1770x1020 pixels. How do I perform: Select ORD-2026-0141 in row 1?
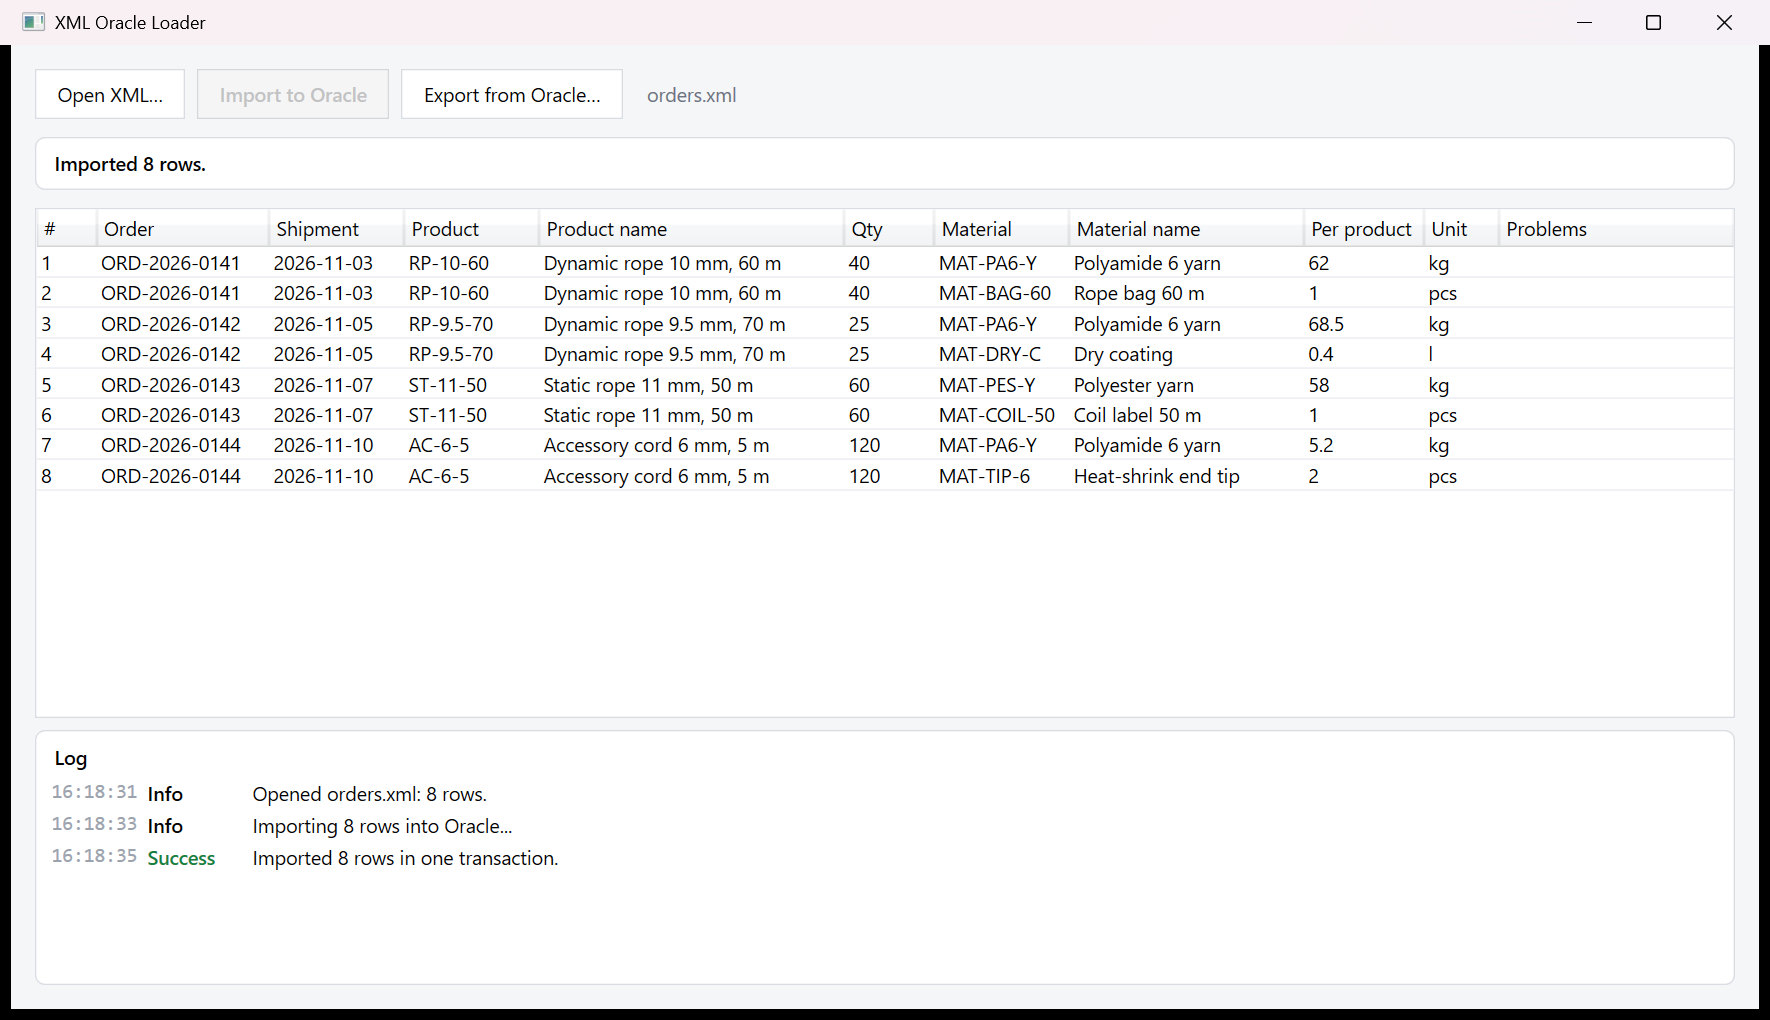[171, 263]
